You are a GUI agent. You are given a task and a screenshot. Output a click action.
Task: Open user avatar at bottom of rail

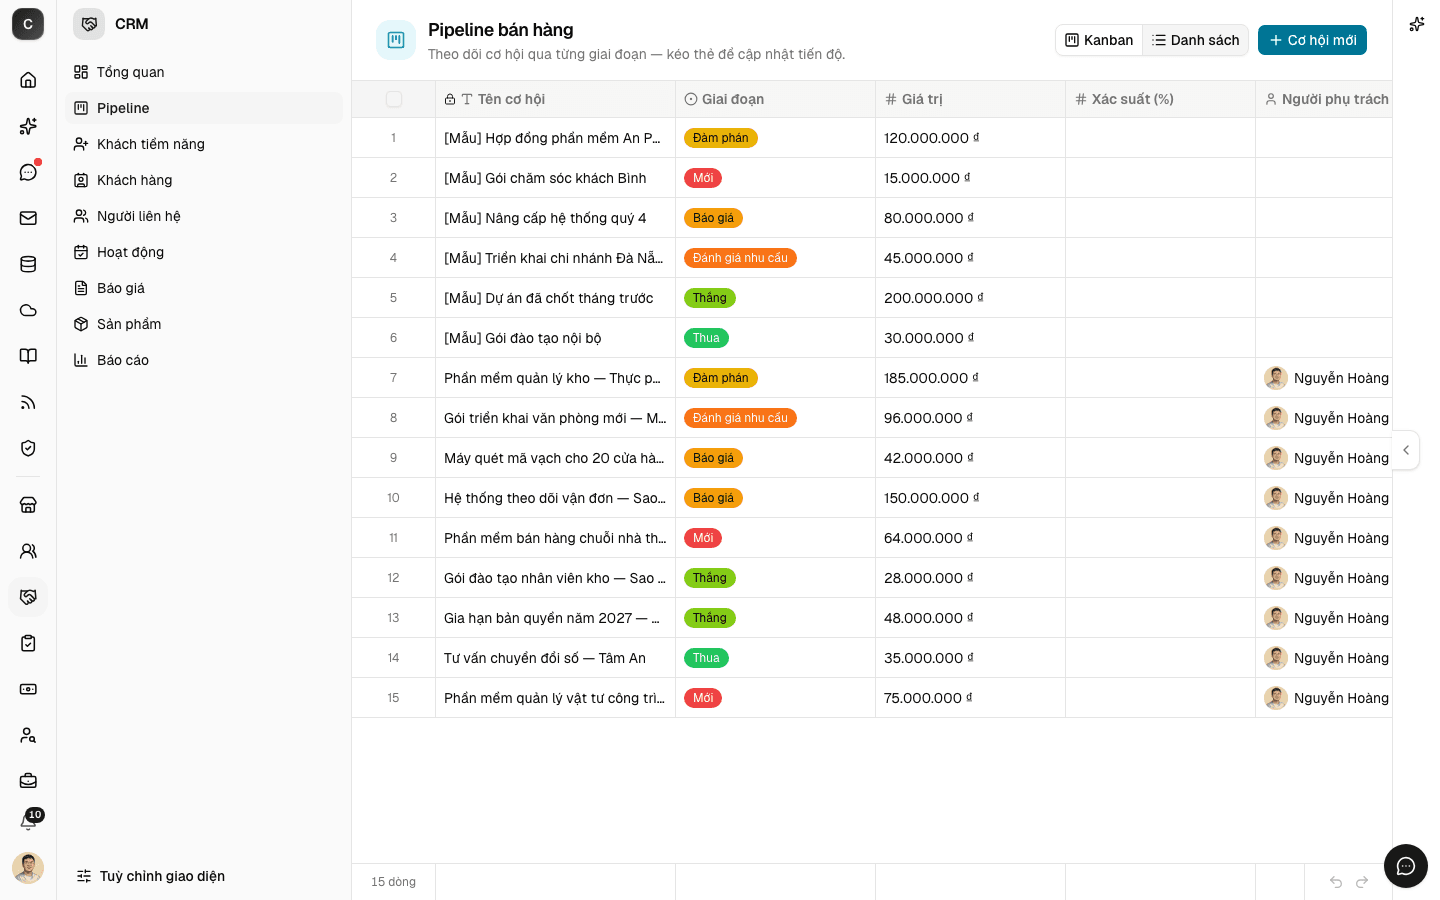(28, 868)
